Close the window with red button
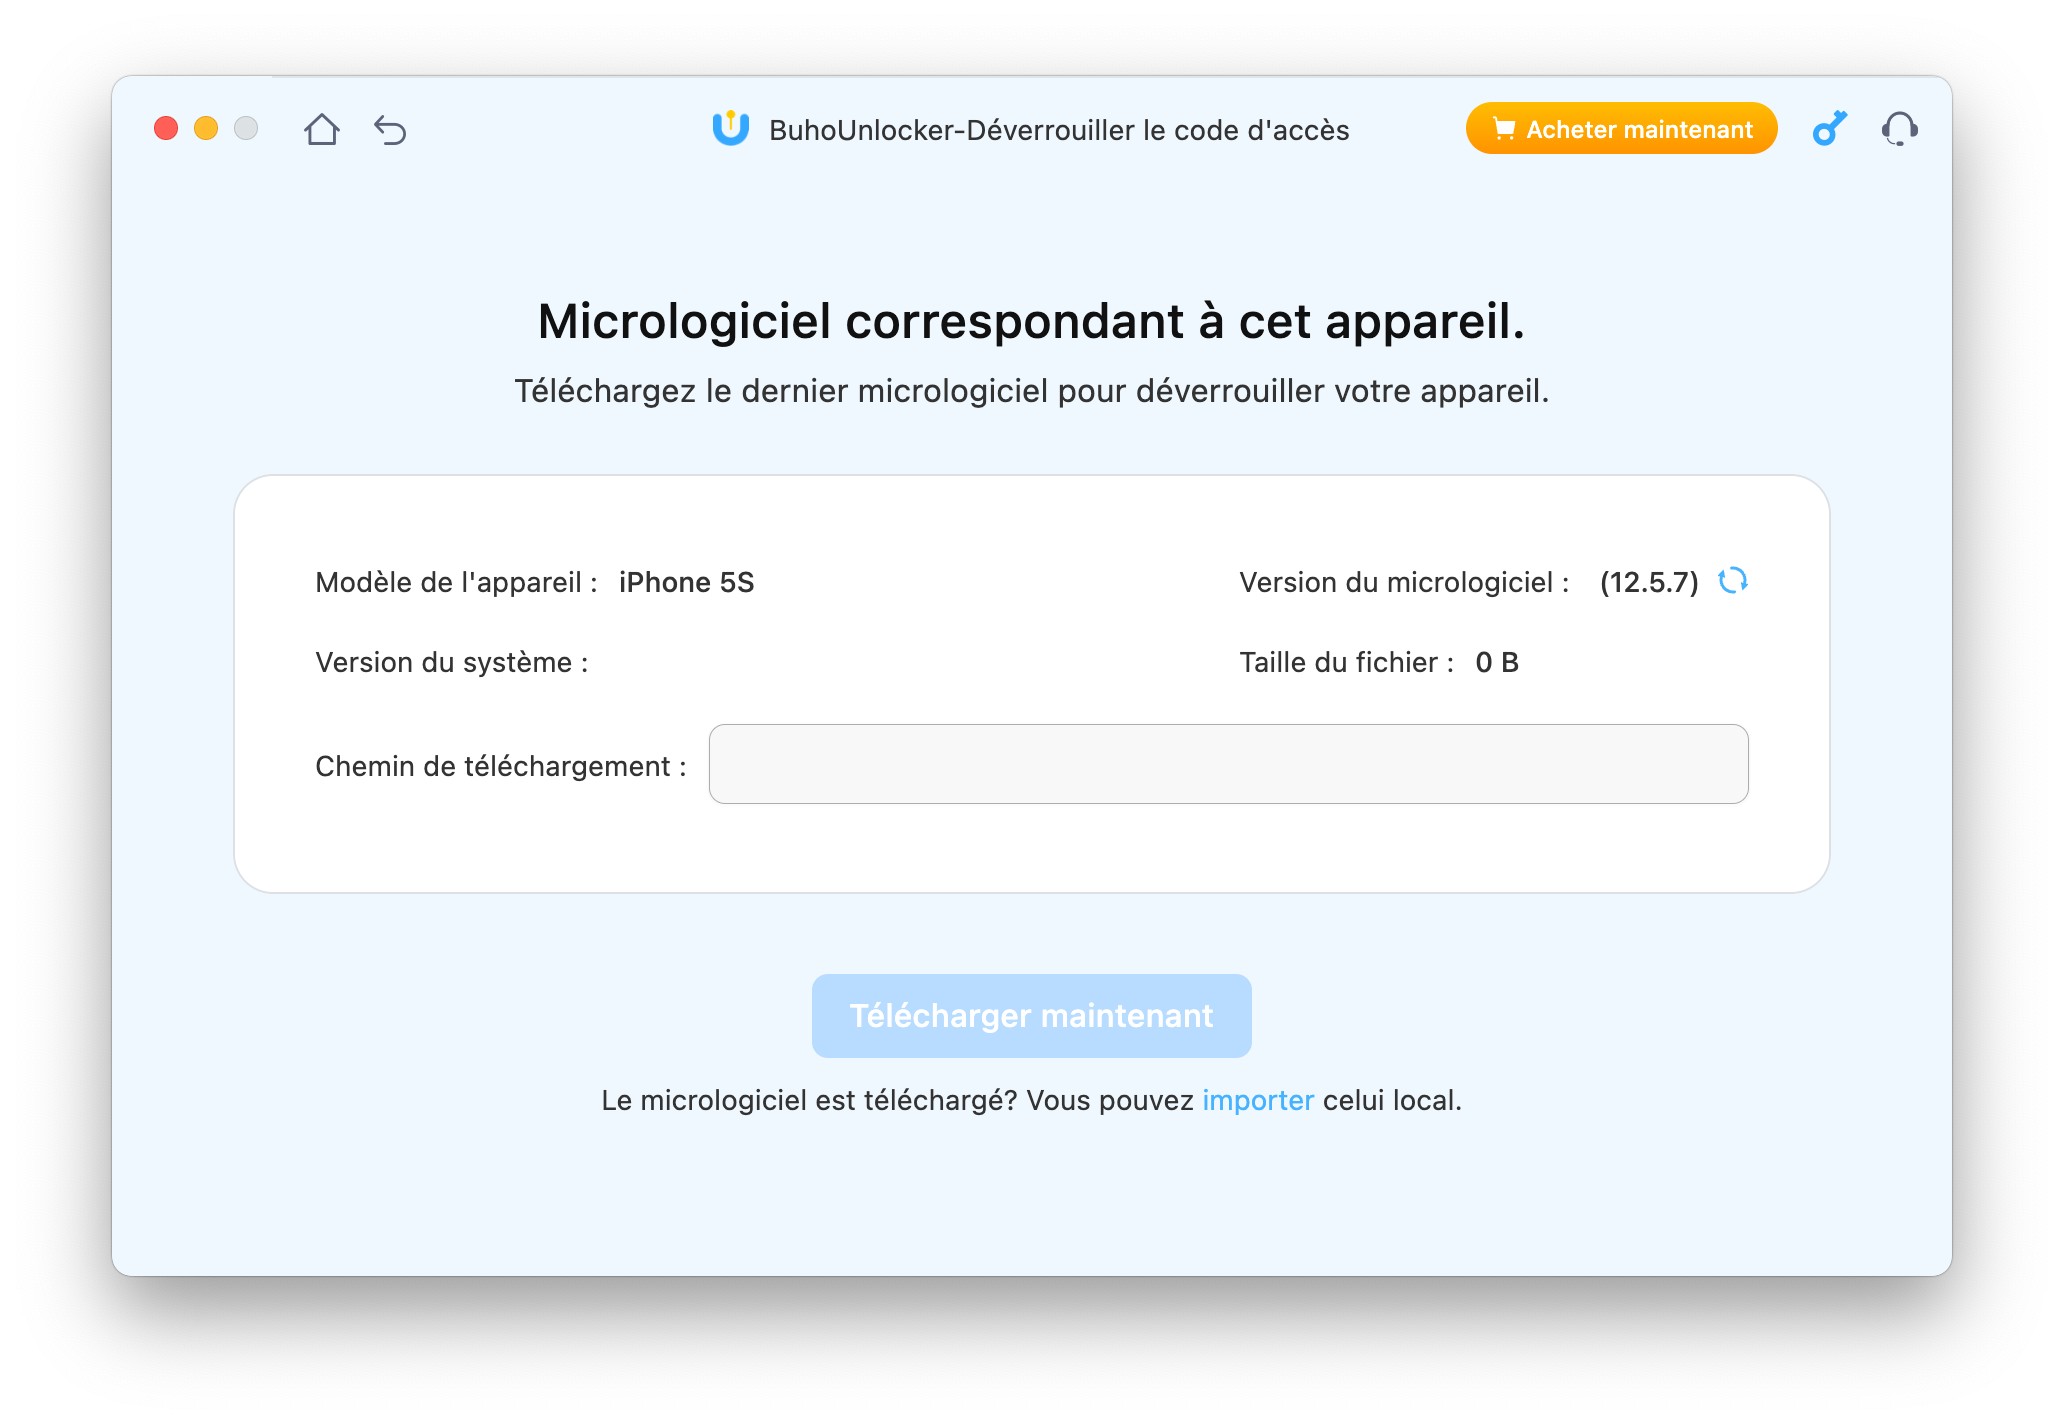2064x1424 pixels. tap(166, 128)
